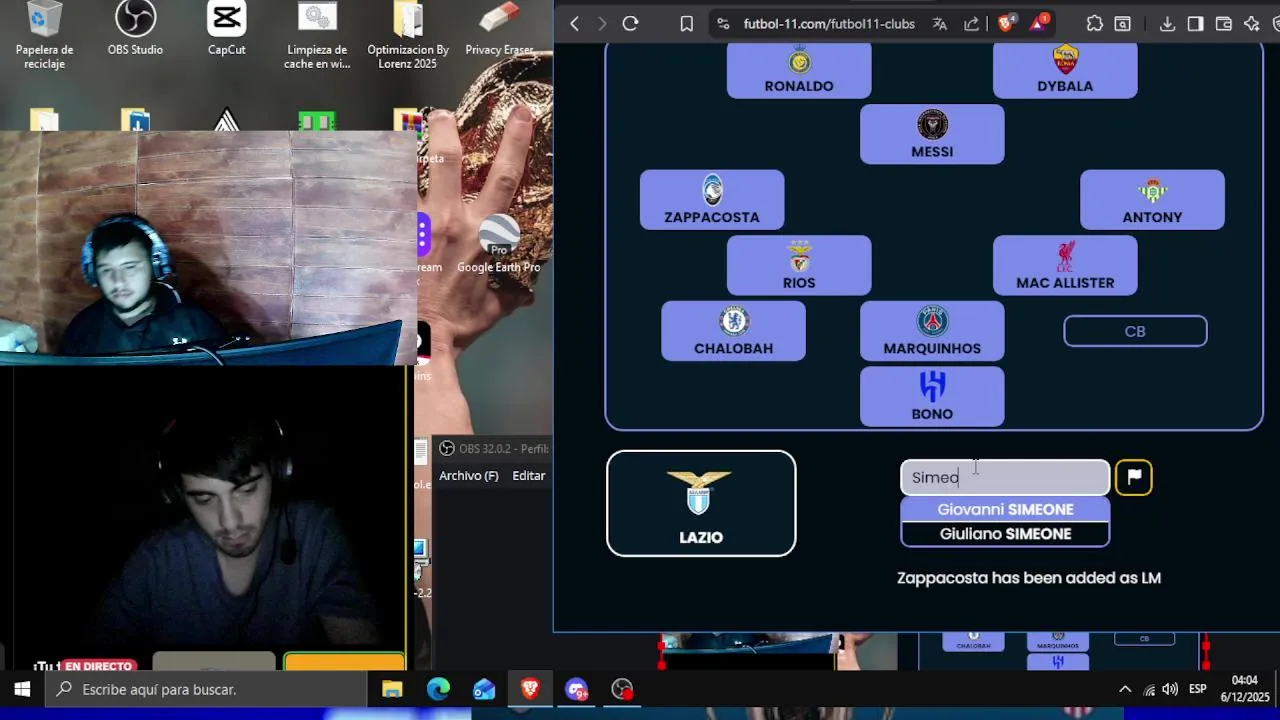Select Giovanni SIMEONE suggestion

[1005, 509]
